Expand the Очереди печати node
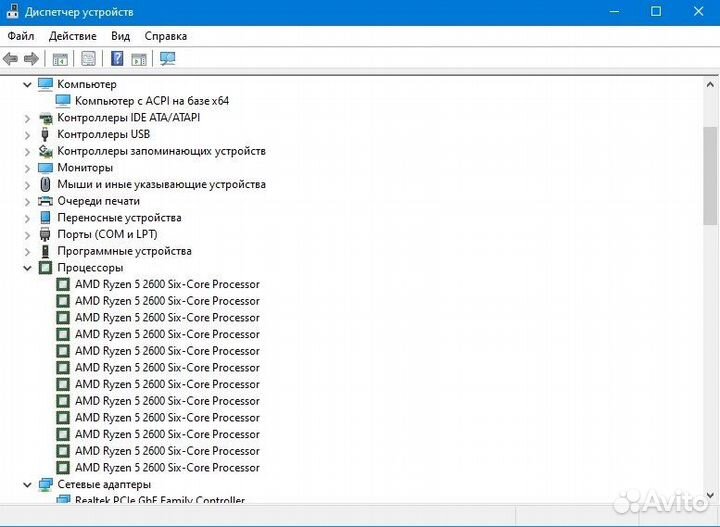 point(28,202)
